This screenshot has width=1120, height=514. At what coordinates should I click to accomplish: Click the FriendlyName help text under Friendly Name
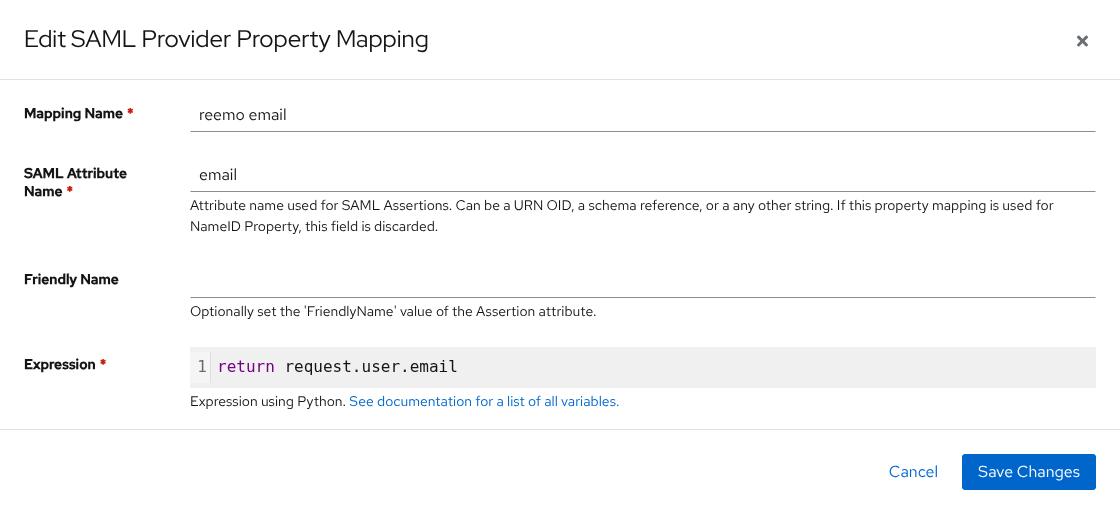click(393, 312)
